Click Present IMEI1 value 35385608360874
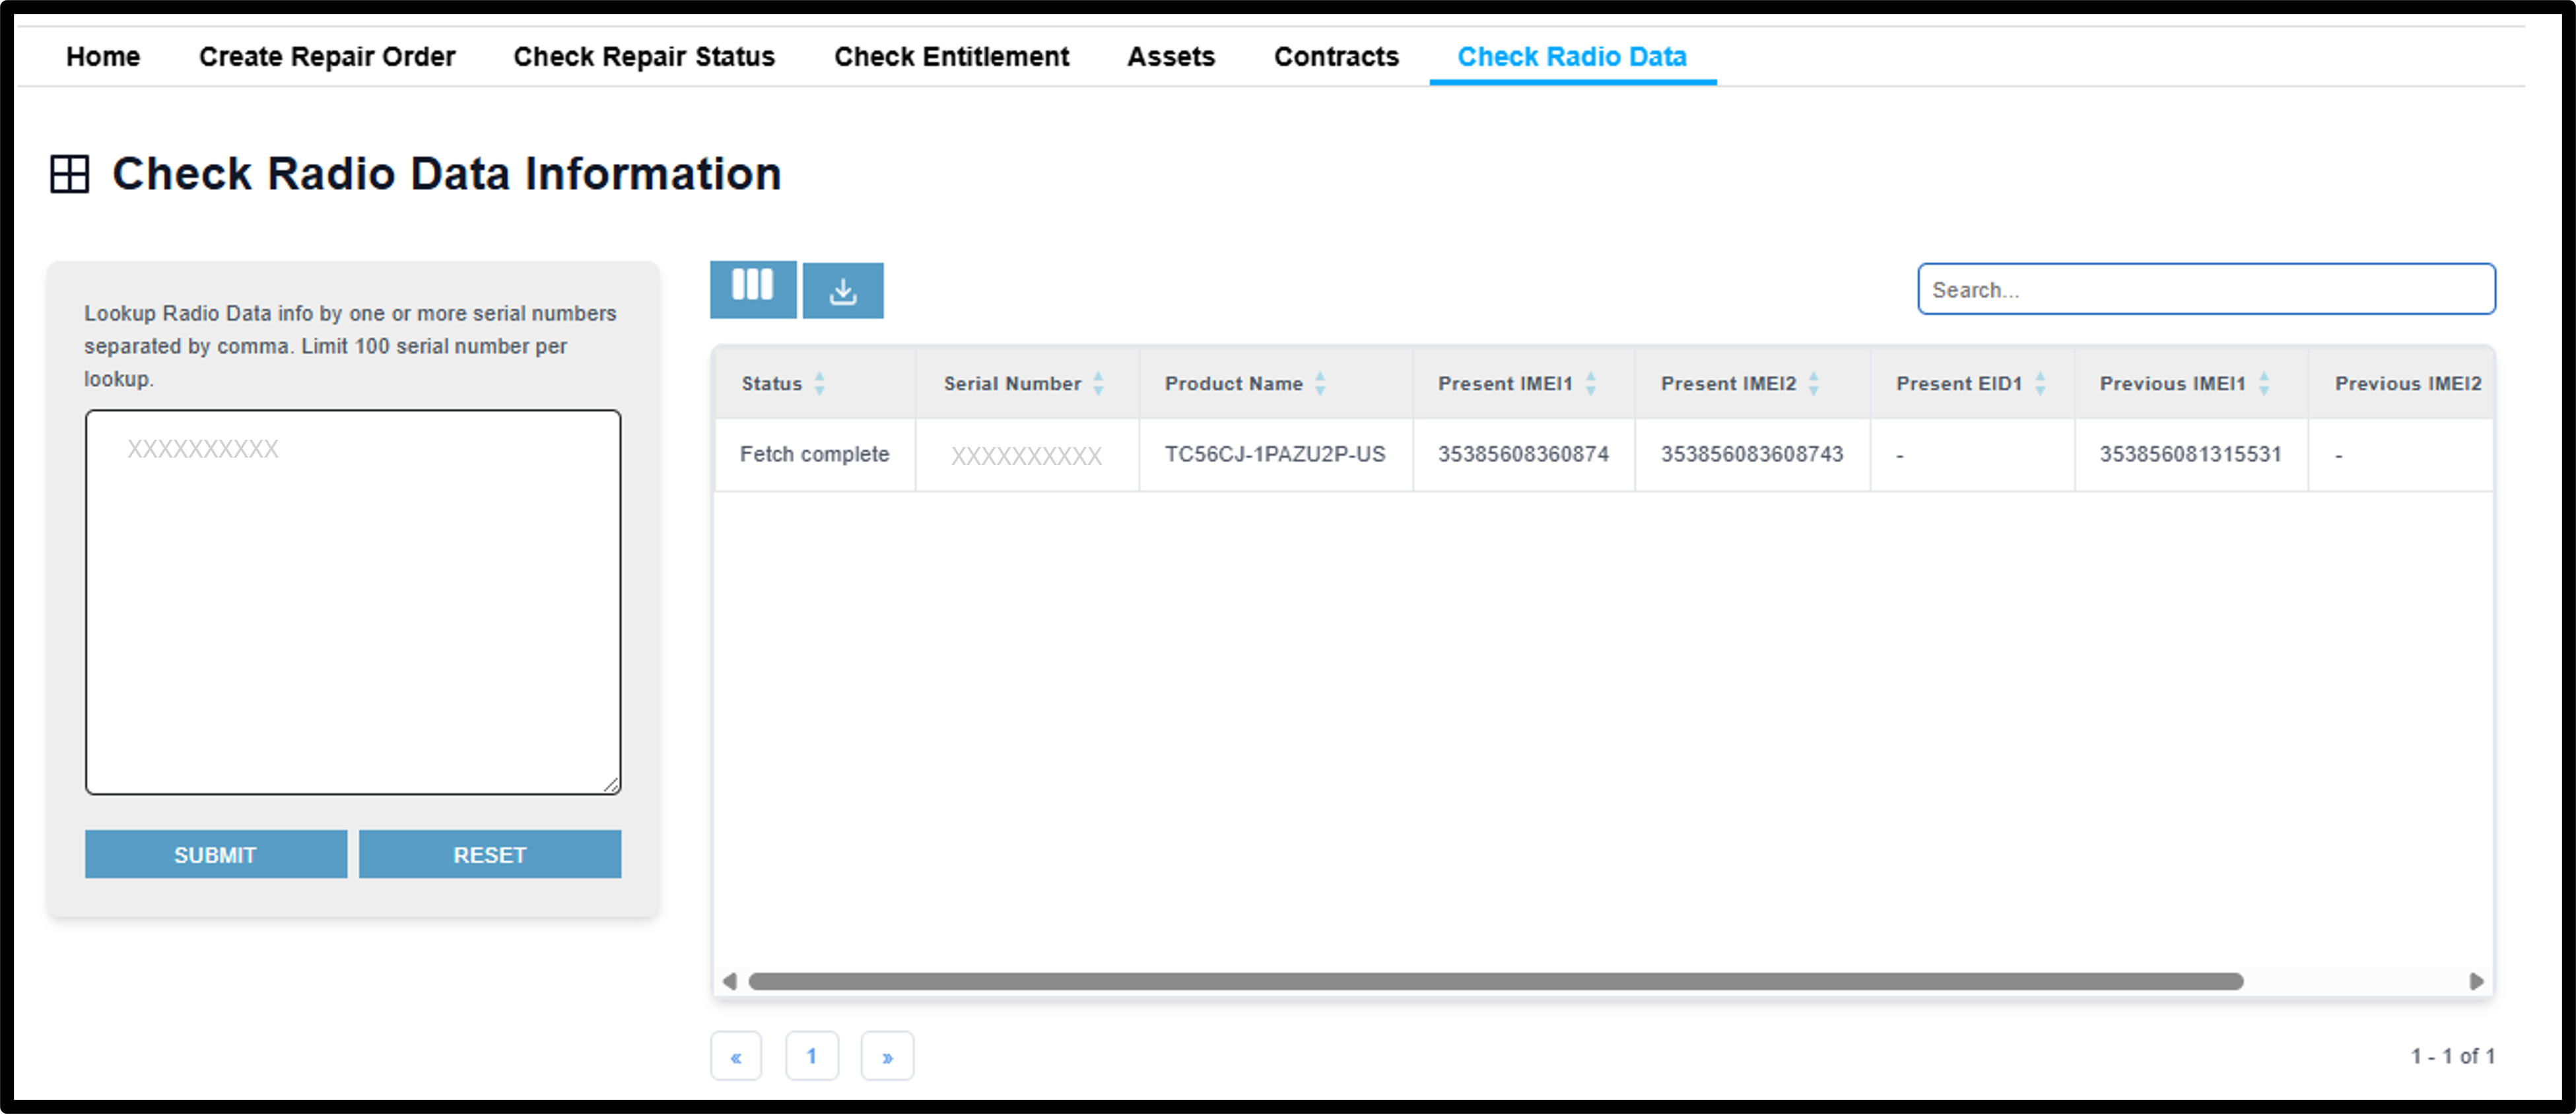 (x=1523, y=454)
